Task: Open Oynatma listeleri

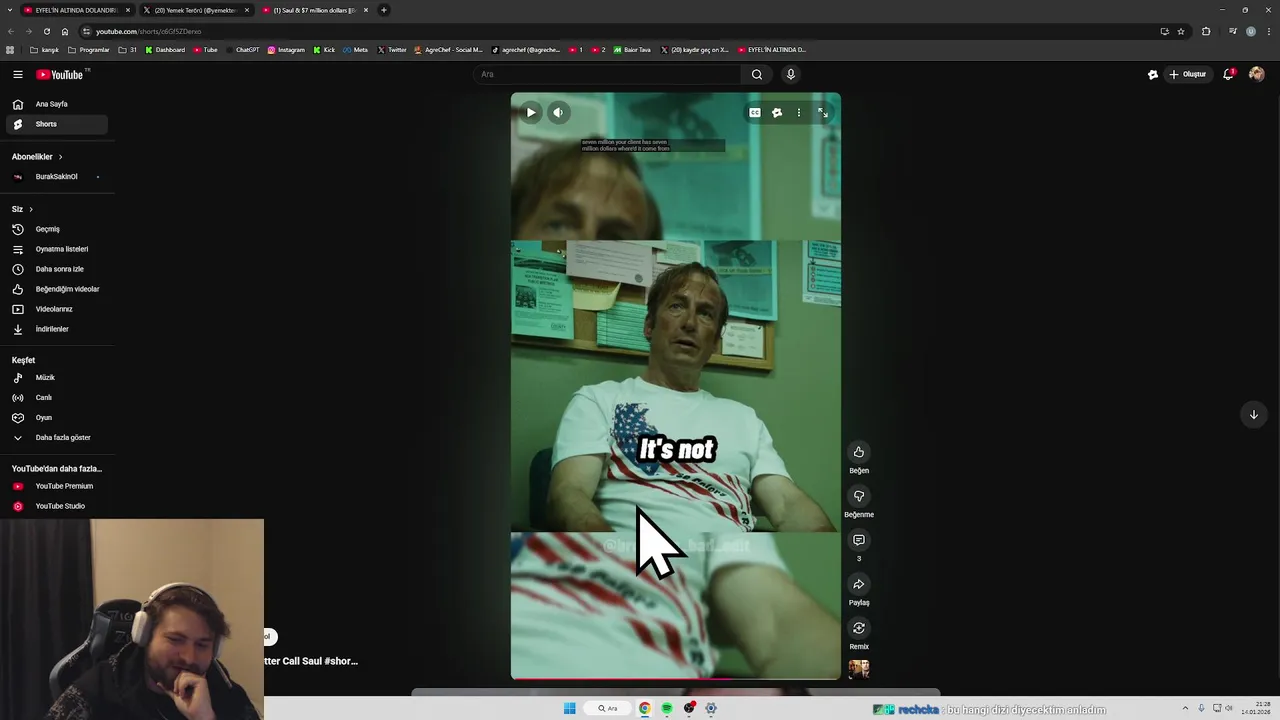Action: (x=57, y=249)
